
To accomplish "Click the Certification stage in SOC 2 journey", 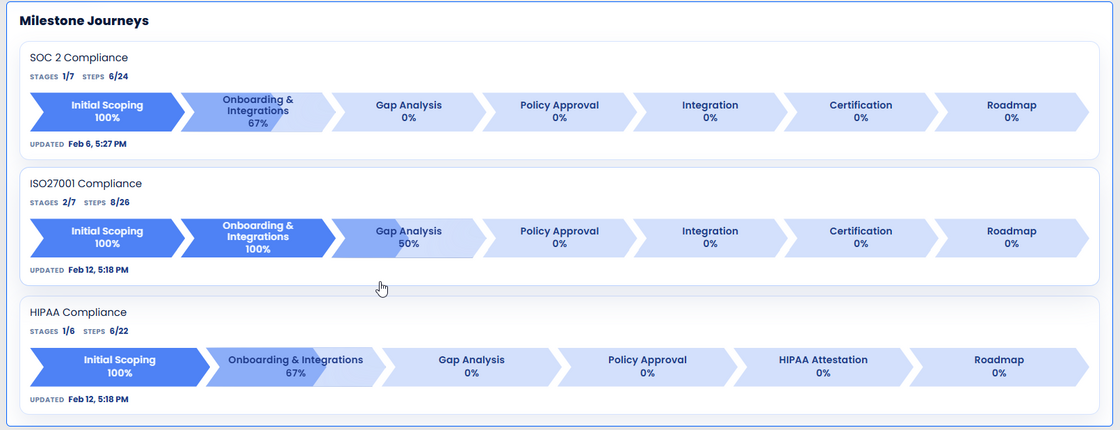I will (861, 111).
